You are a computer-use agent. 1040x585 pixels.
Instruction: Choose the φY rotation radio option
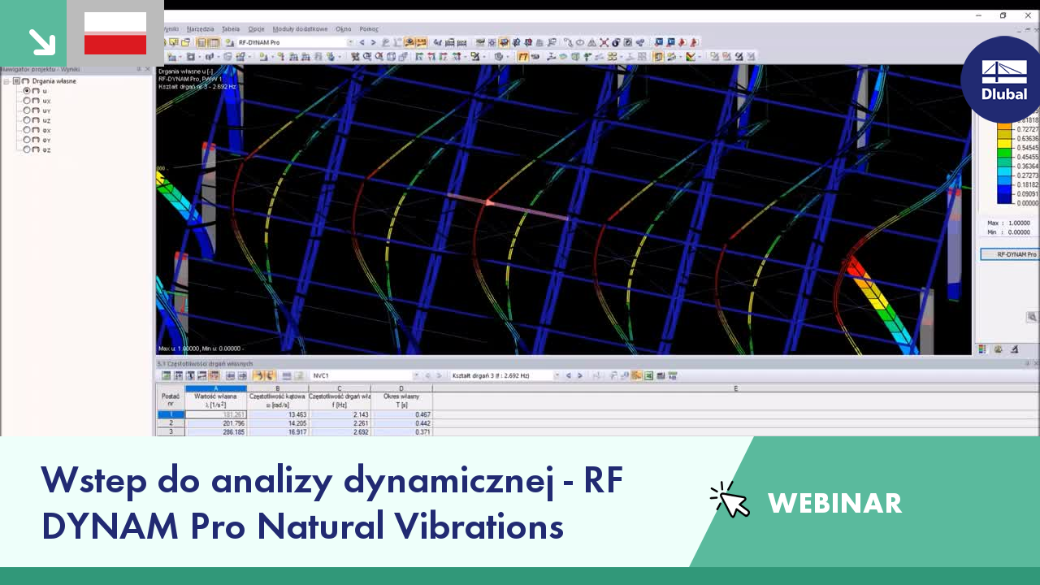coord(27,140)
